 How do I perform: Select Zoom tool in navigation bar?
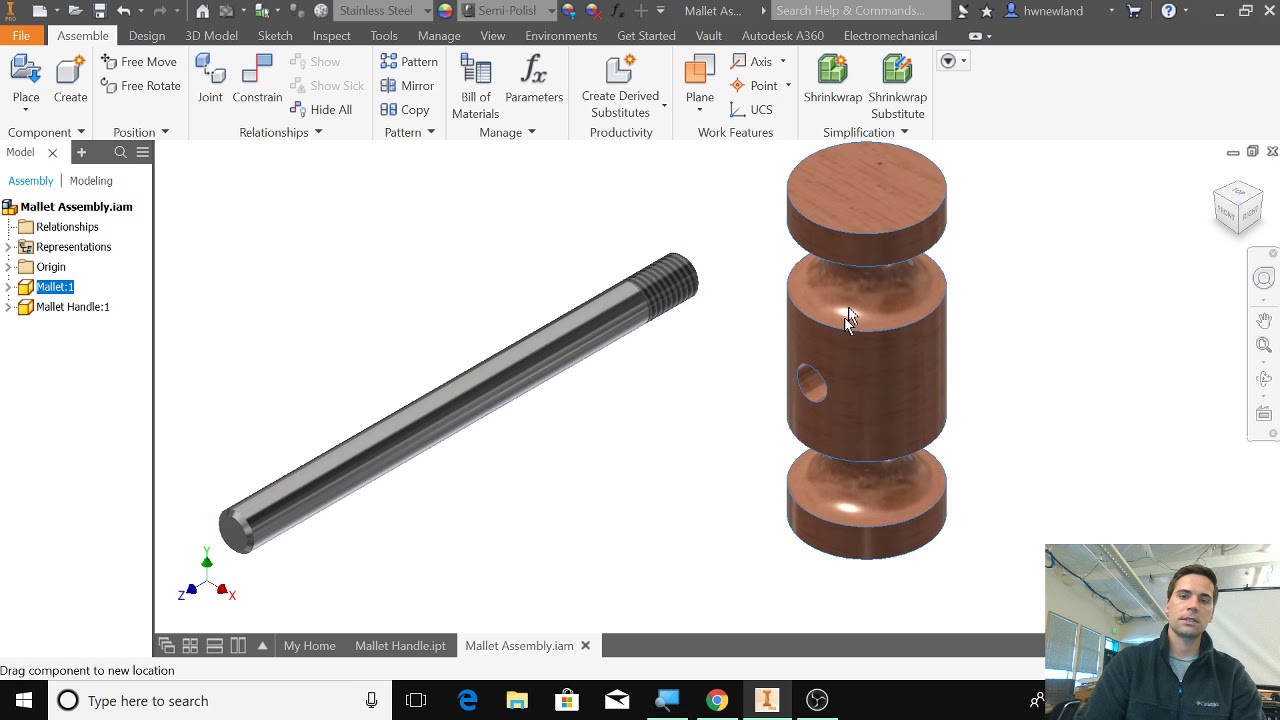tap(1264, 346)
